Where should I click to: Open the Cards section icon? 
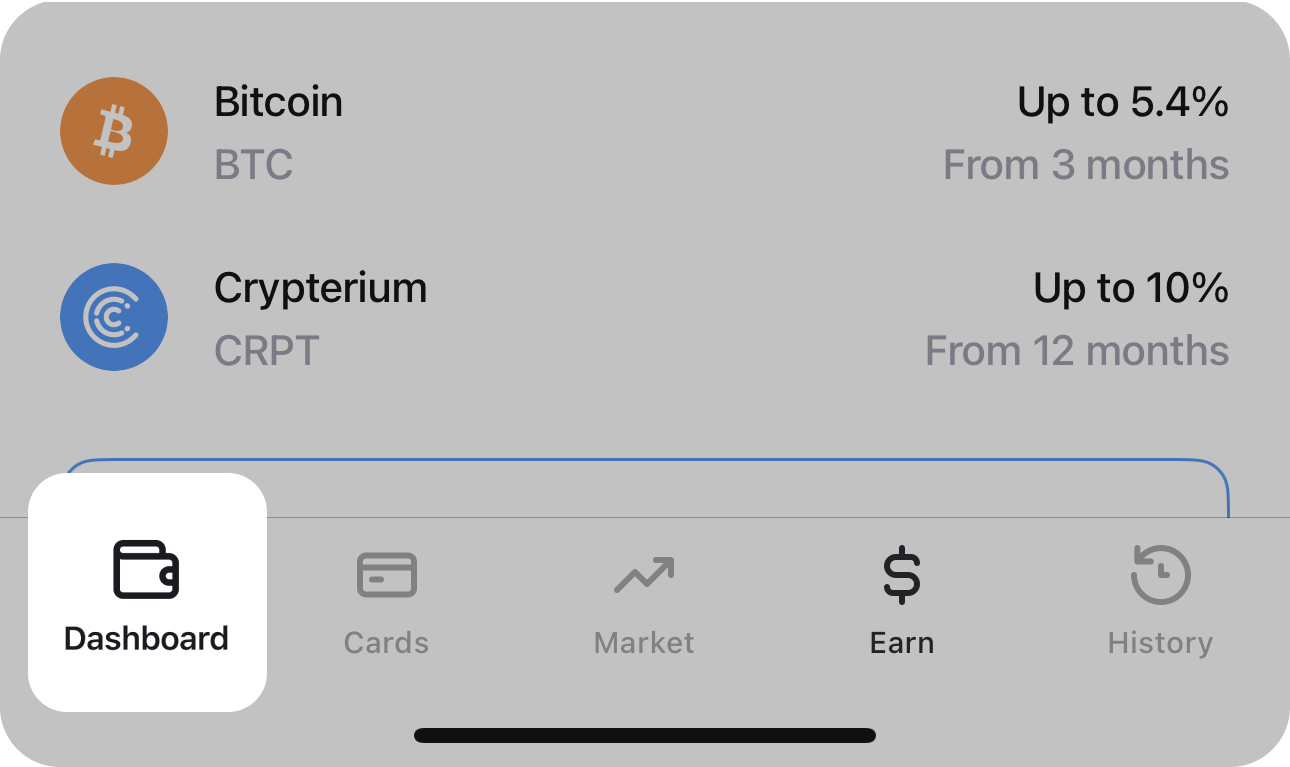click(386, 573)
